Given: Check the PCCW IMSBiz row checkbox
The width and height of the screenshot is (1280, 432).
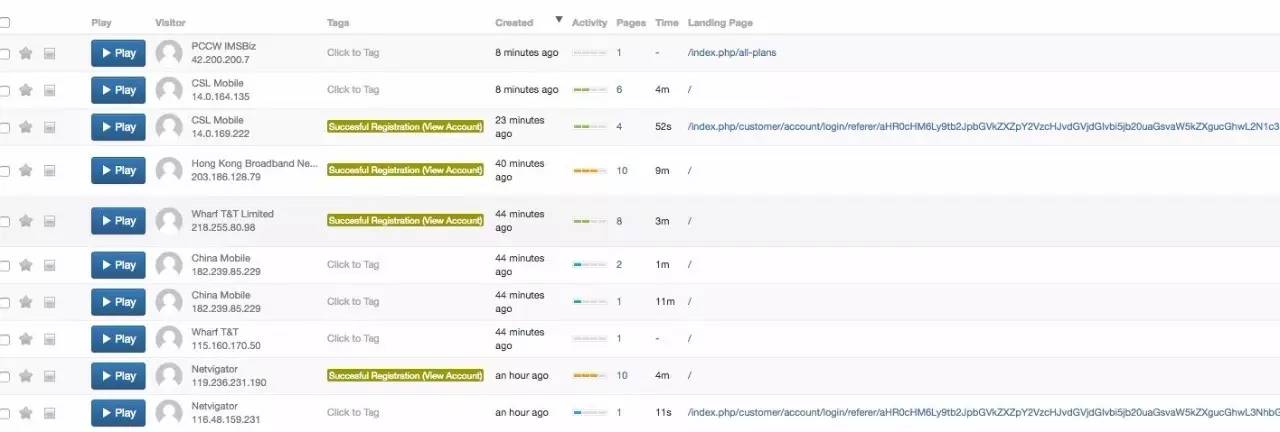Looking at the screenshot, I should point(4,53).
